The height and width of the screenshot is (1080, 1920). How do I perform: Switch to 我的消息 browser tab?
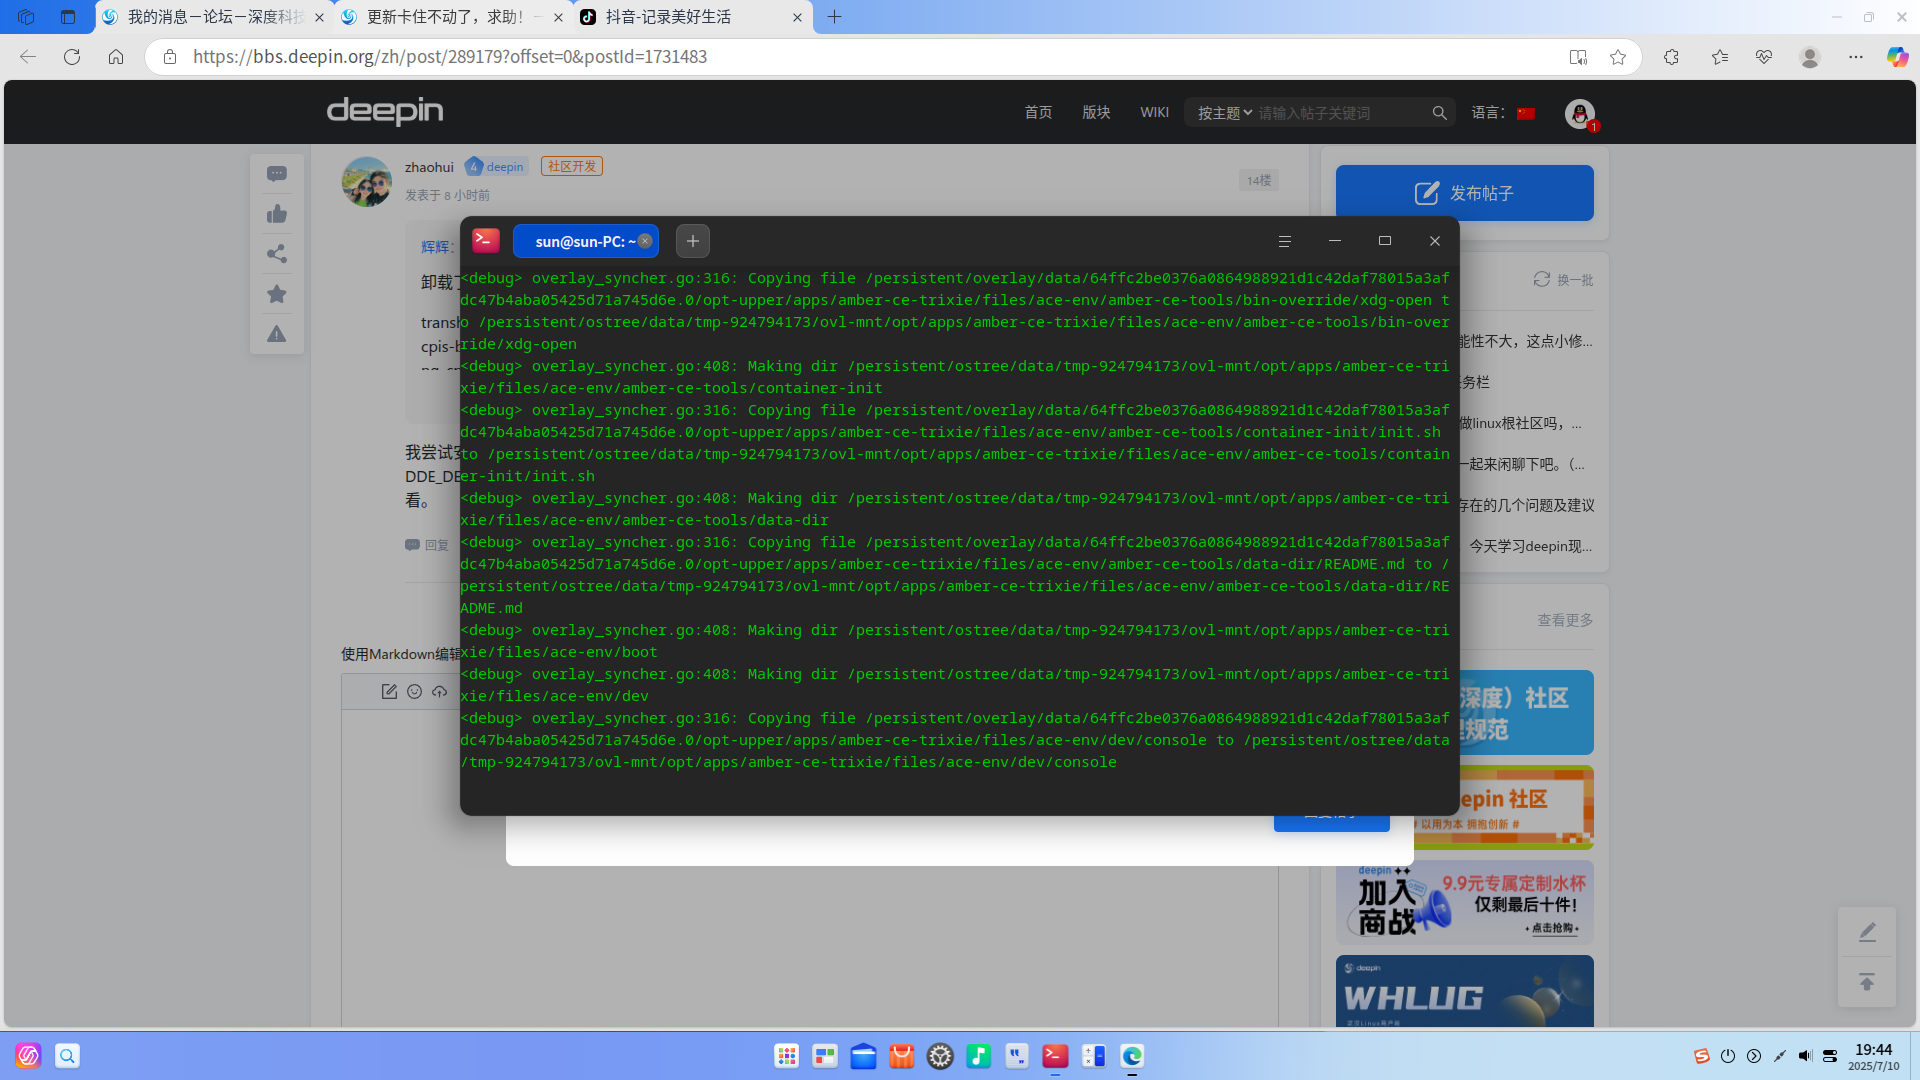(x=215, y=17)
